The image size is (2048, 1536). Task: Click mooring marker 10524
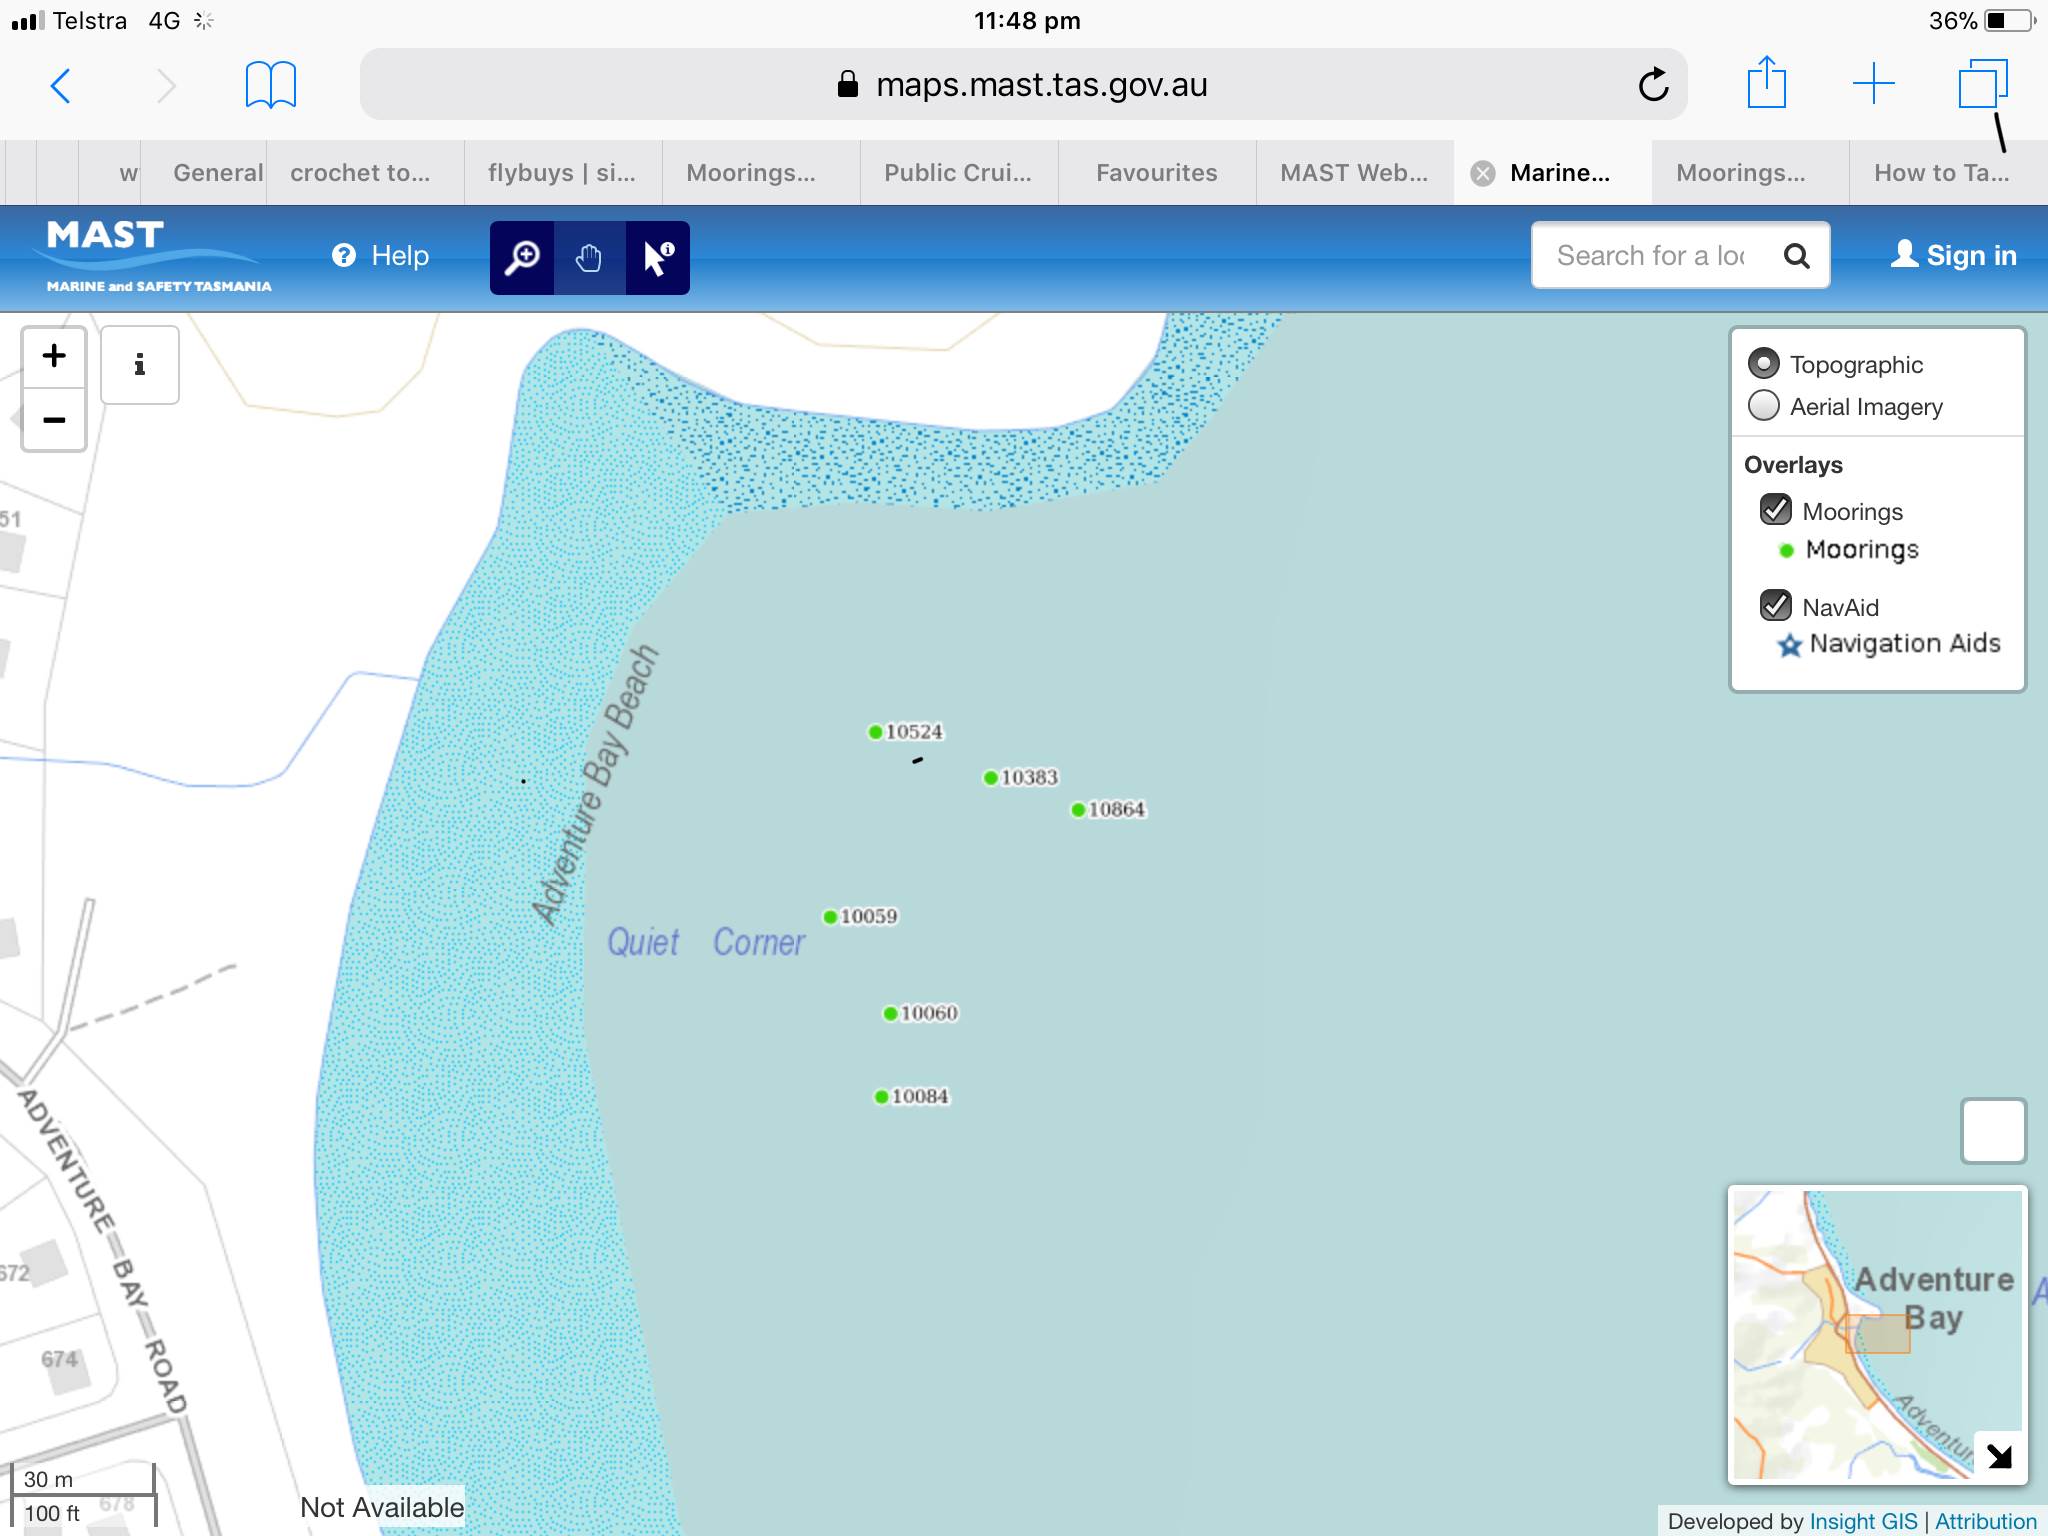pyautogui.click(x=876, y=732)
